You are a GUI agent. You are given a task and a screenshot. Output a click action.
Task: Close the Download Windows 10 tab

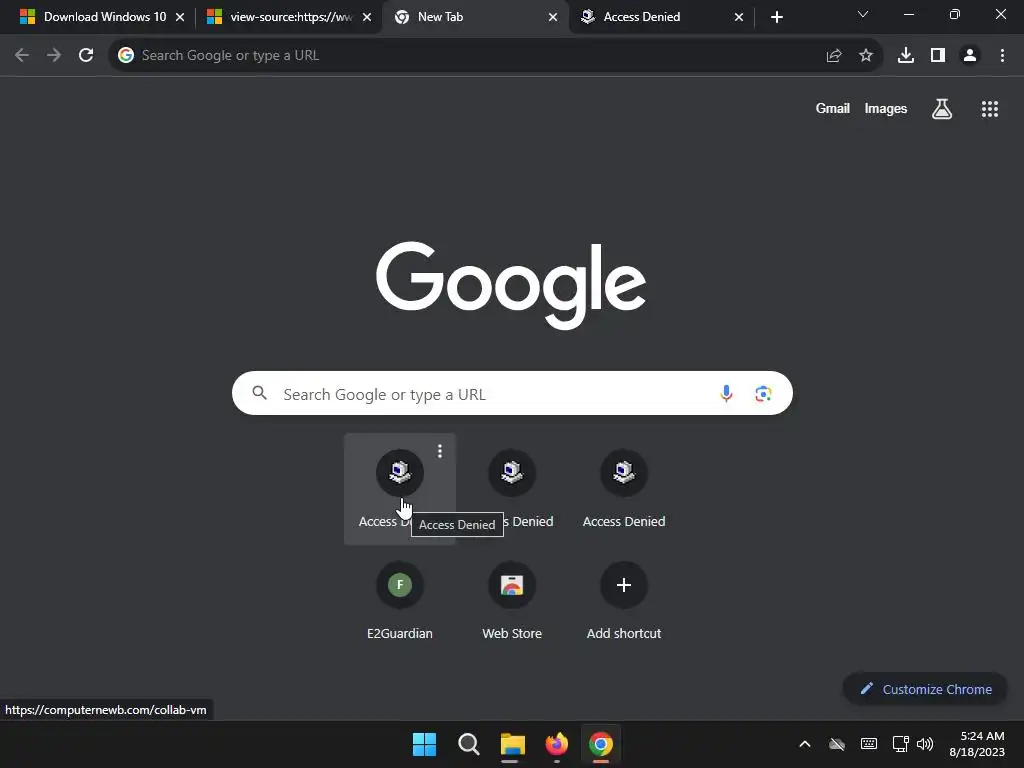click(180, 18)
